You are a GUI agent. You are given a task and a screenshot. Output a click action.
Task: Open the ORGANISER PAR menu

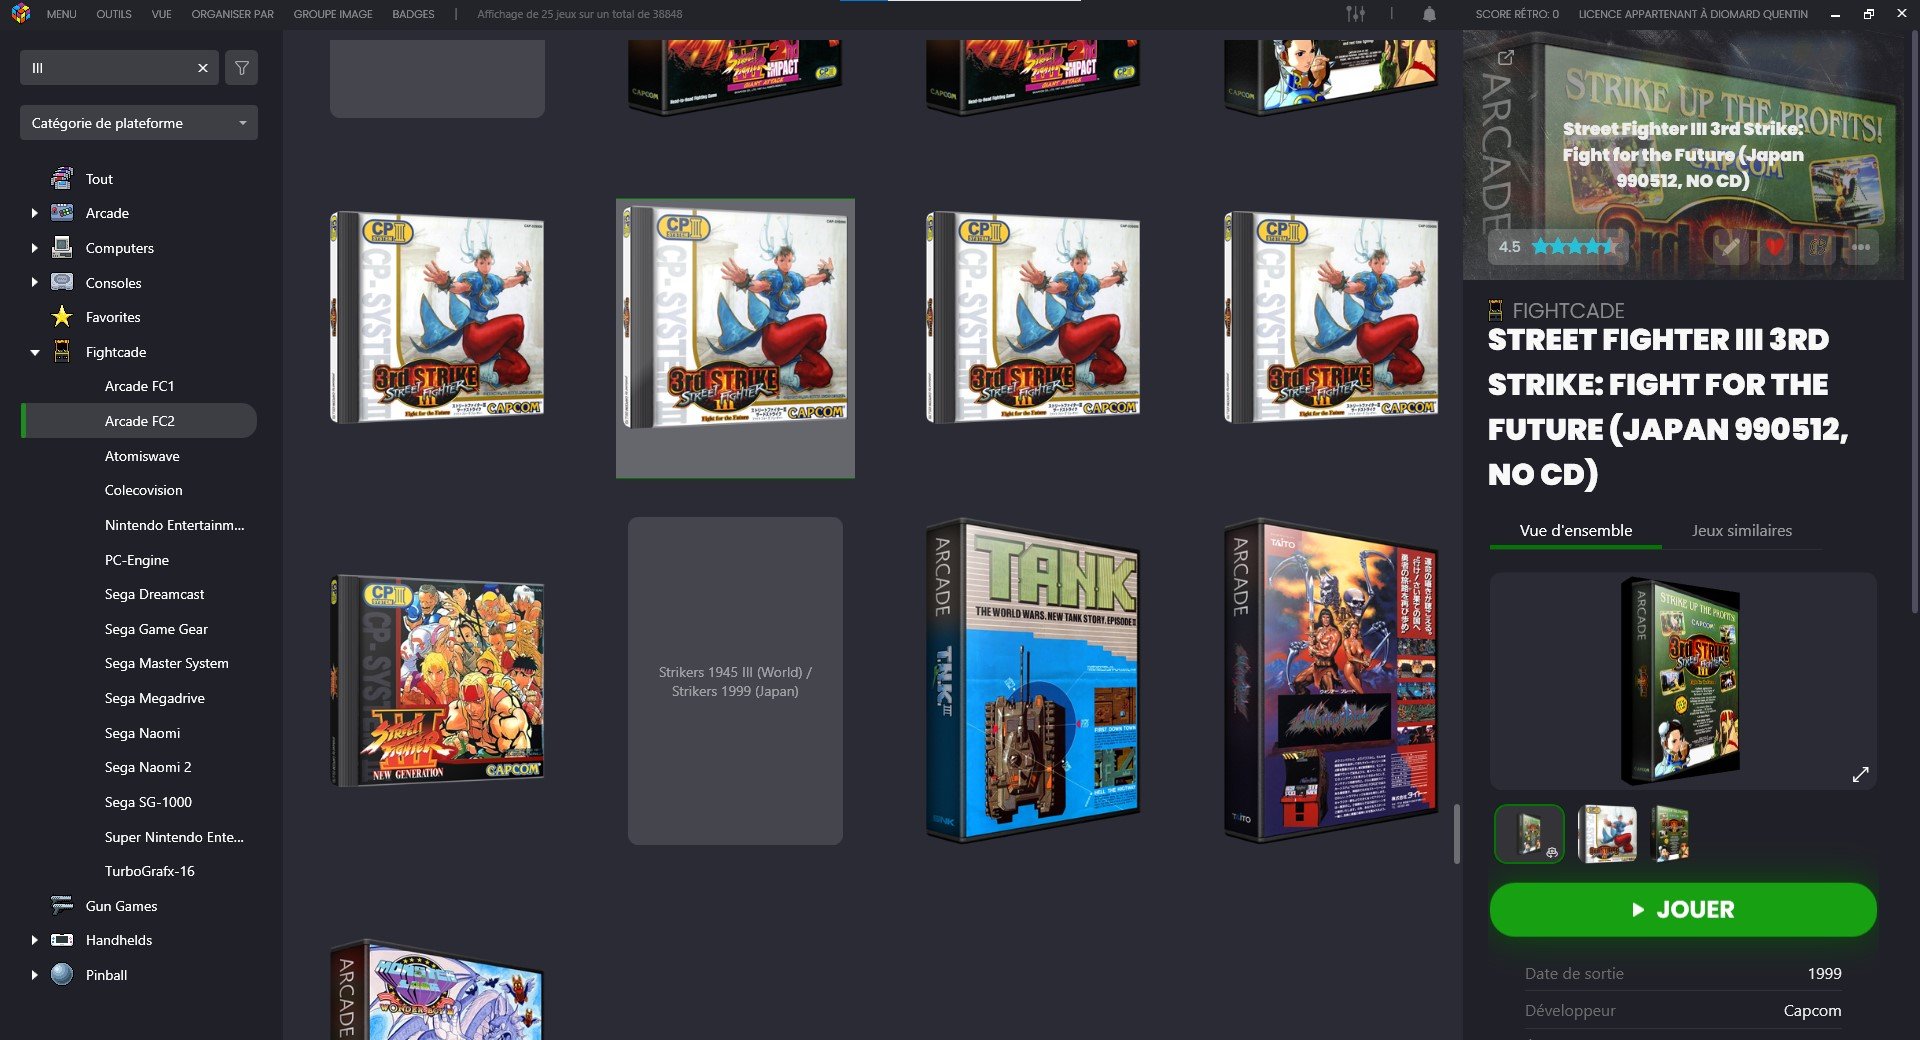click(x=232, y=14)
